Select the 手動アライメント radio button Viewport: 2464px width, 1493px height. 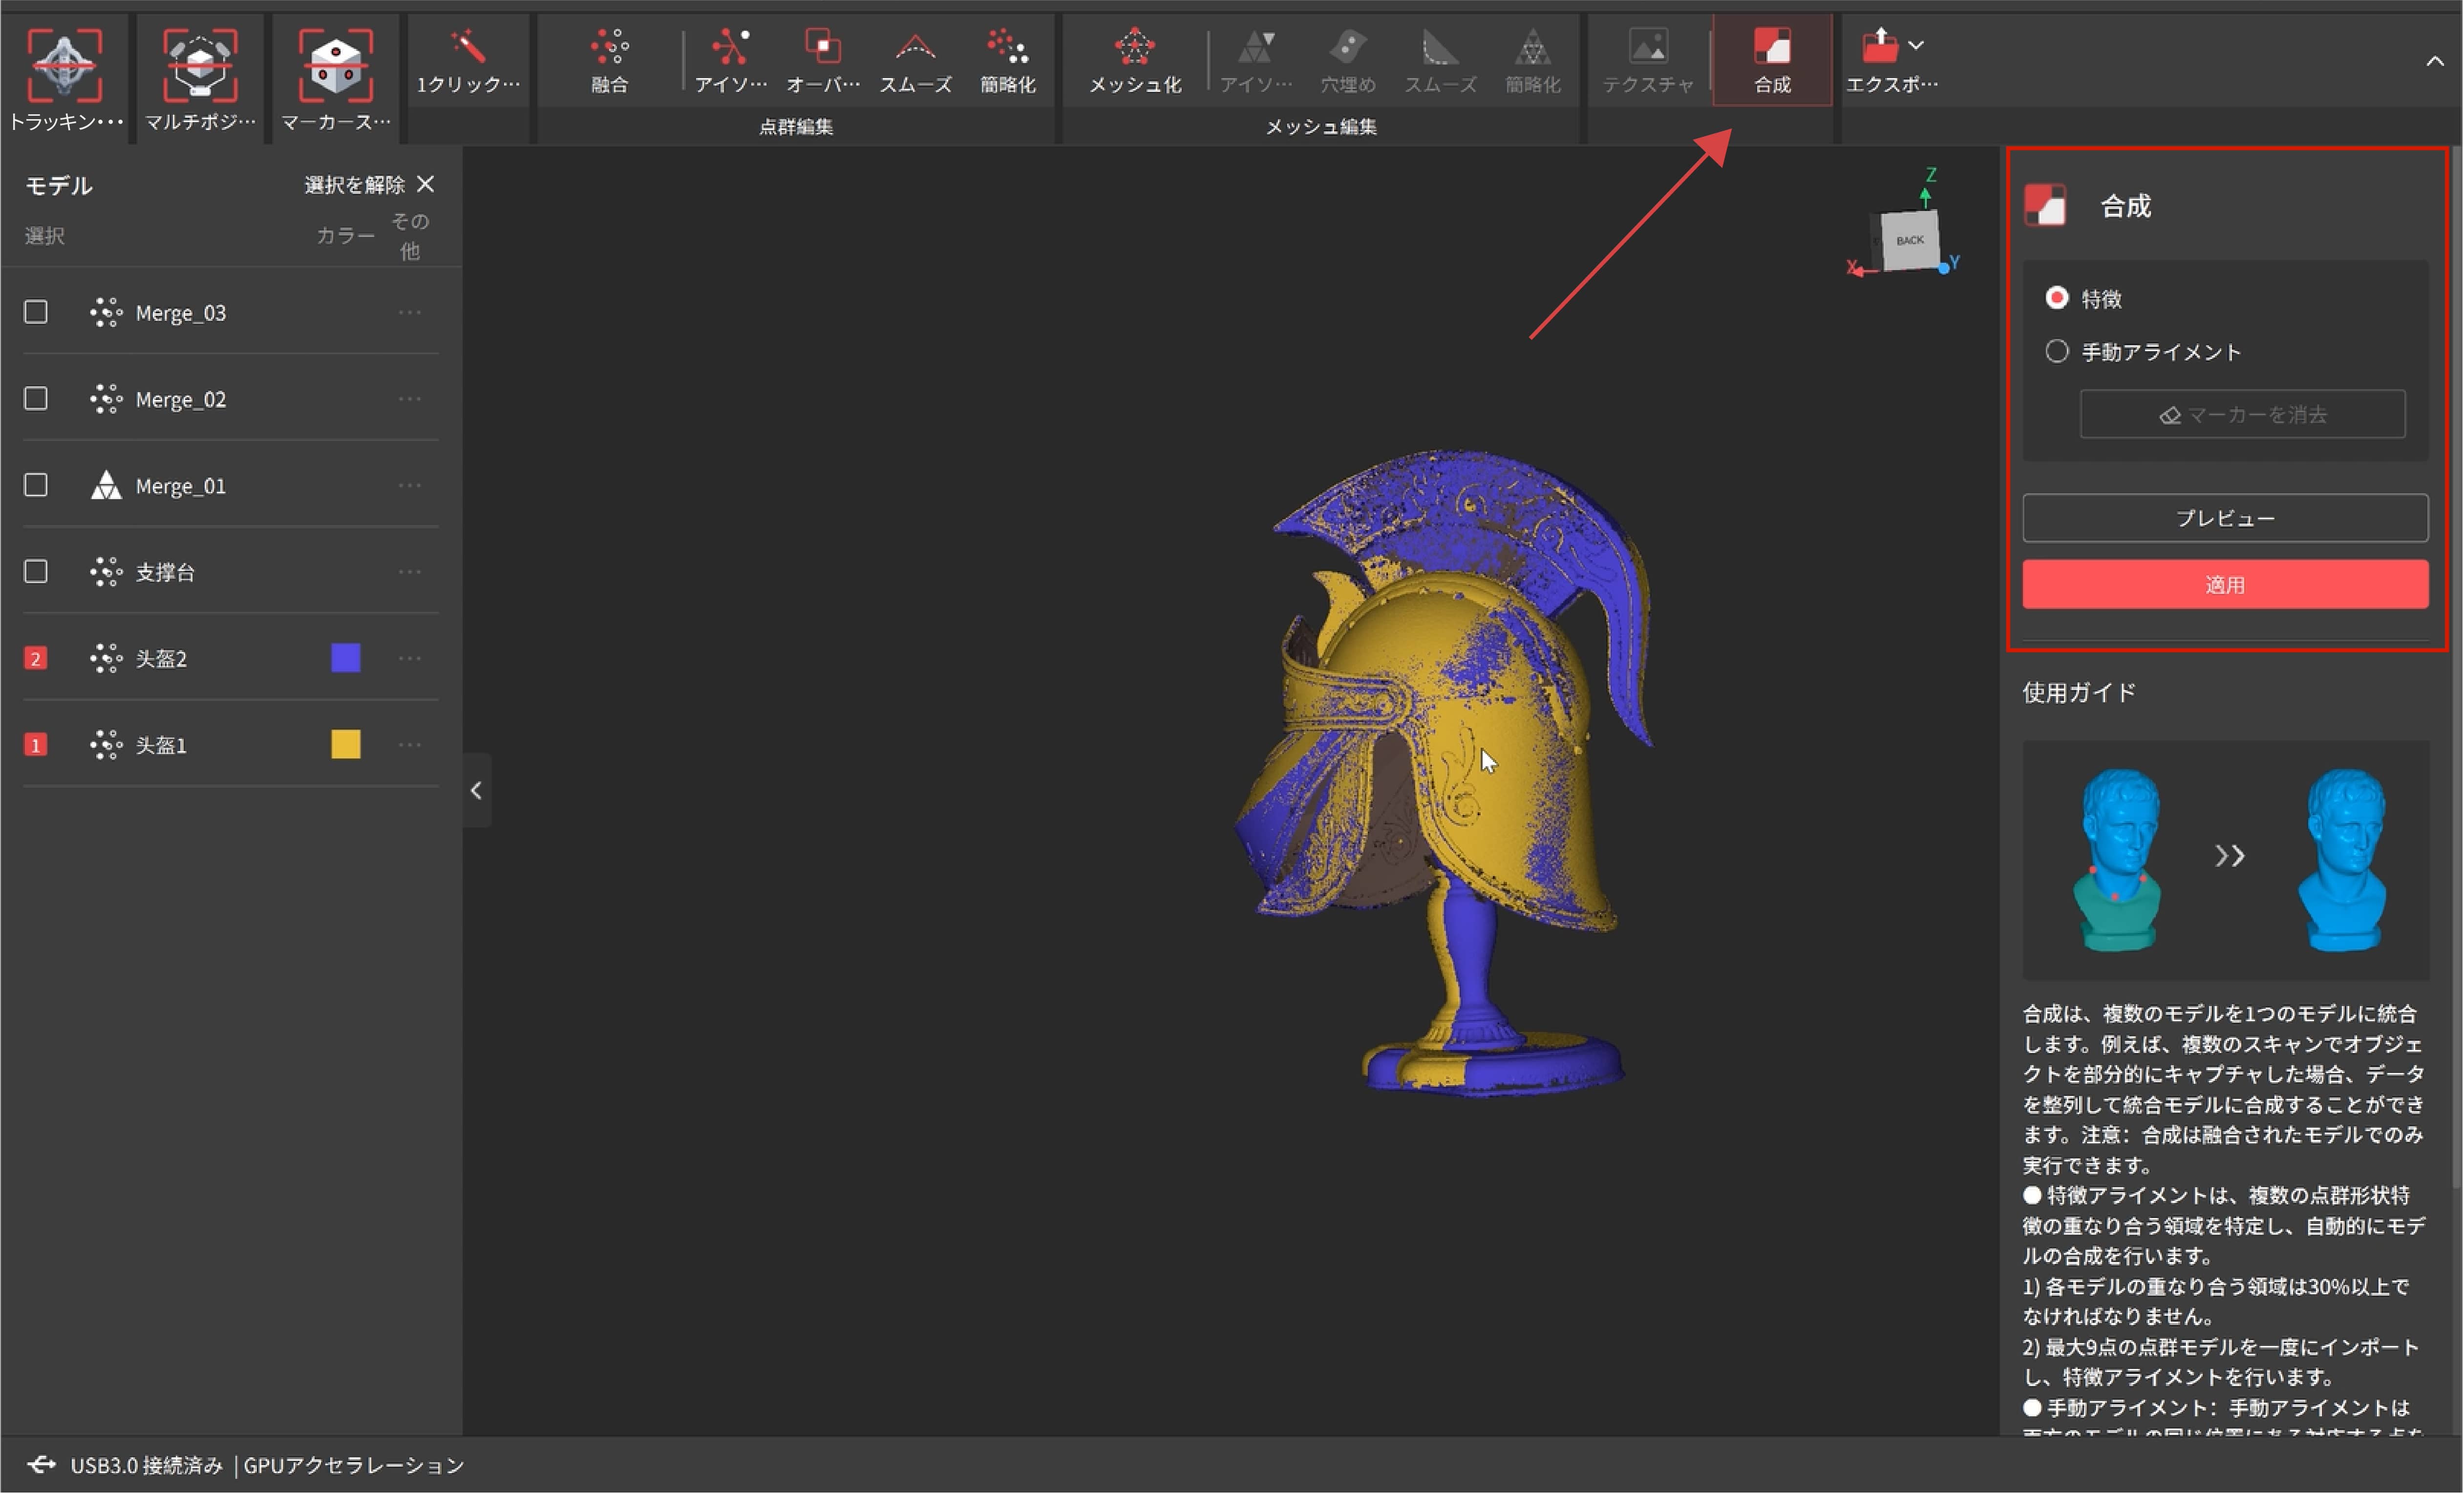point(2056,351)
